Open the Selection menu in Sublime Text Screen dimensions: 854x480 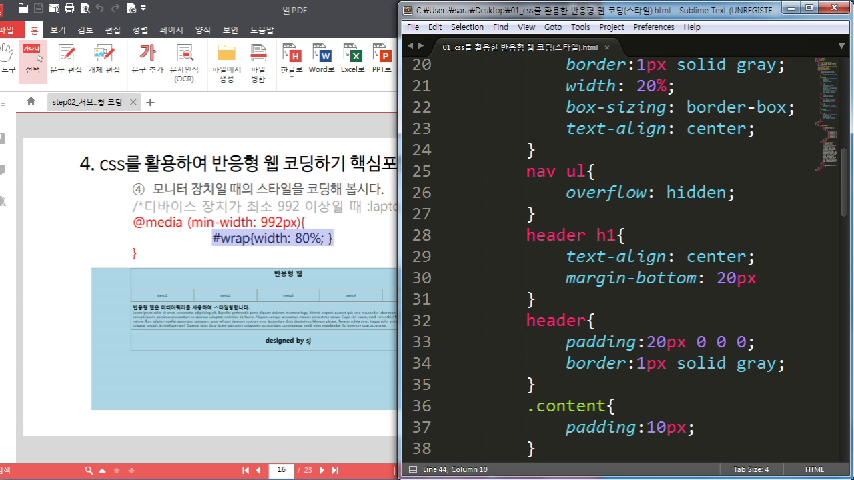[x=467, y=27]
